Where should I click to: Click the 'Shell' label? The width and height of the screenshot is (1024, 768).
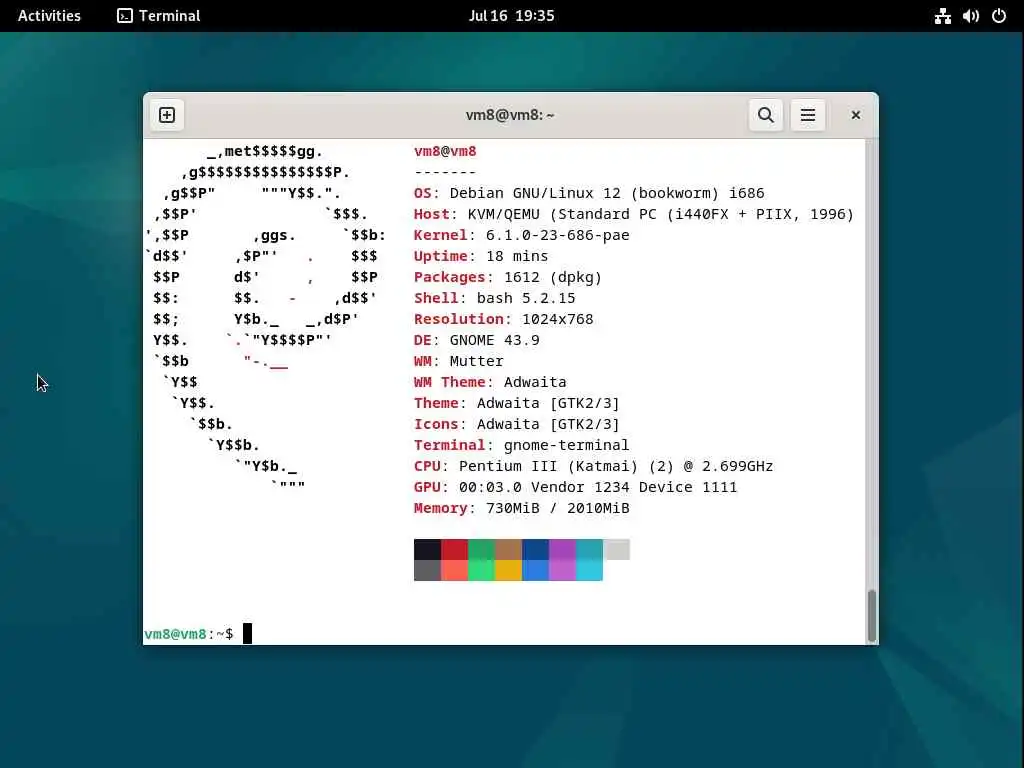pyautogui.click(x=436, y=298)
